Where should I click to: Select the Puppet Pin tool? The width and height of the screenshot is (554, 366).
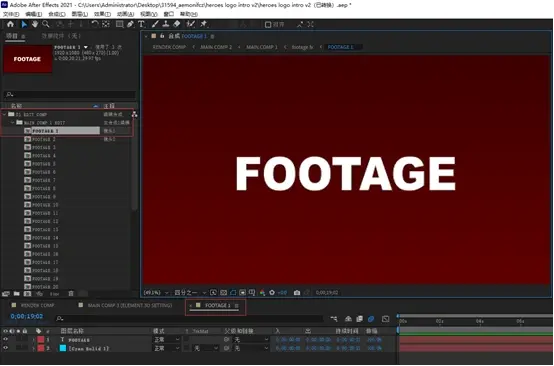coord(204,24)
